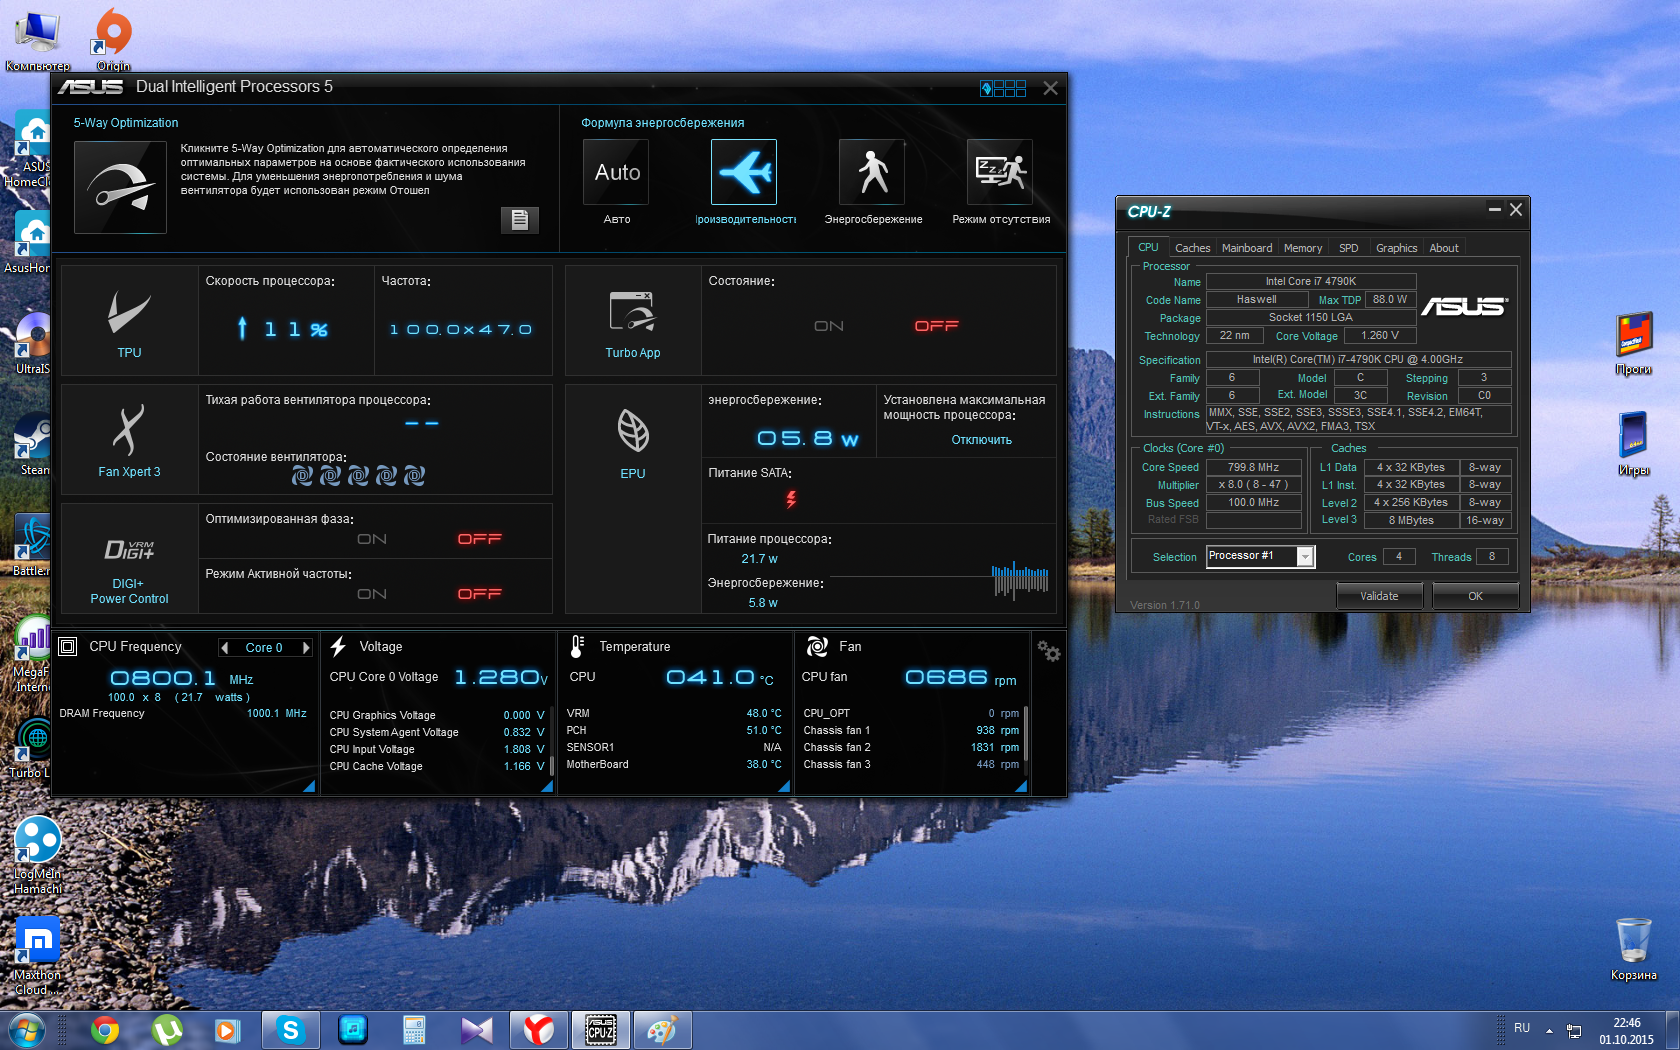Image resolution: width=1680 pixels, height=1050 pixels.
Task: Switch to previous core with left arrow
Action: point(225,648)
